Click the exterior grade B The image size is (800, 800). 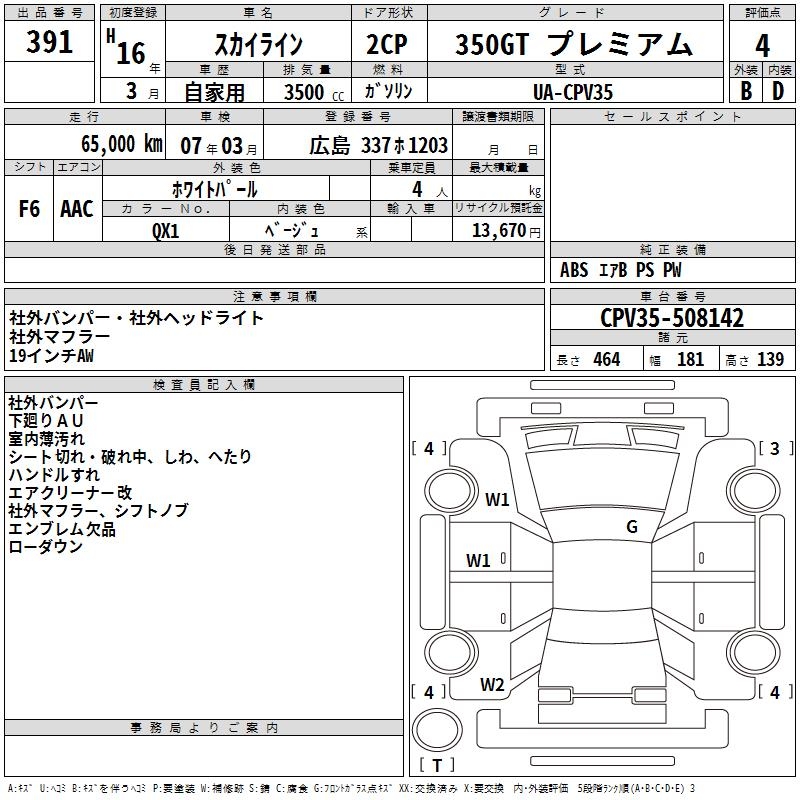(746, 91)
